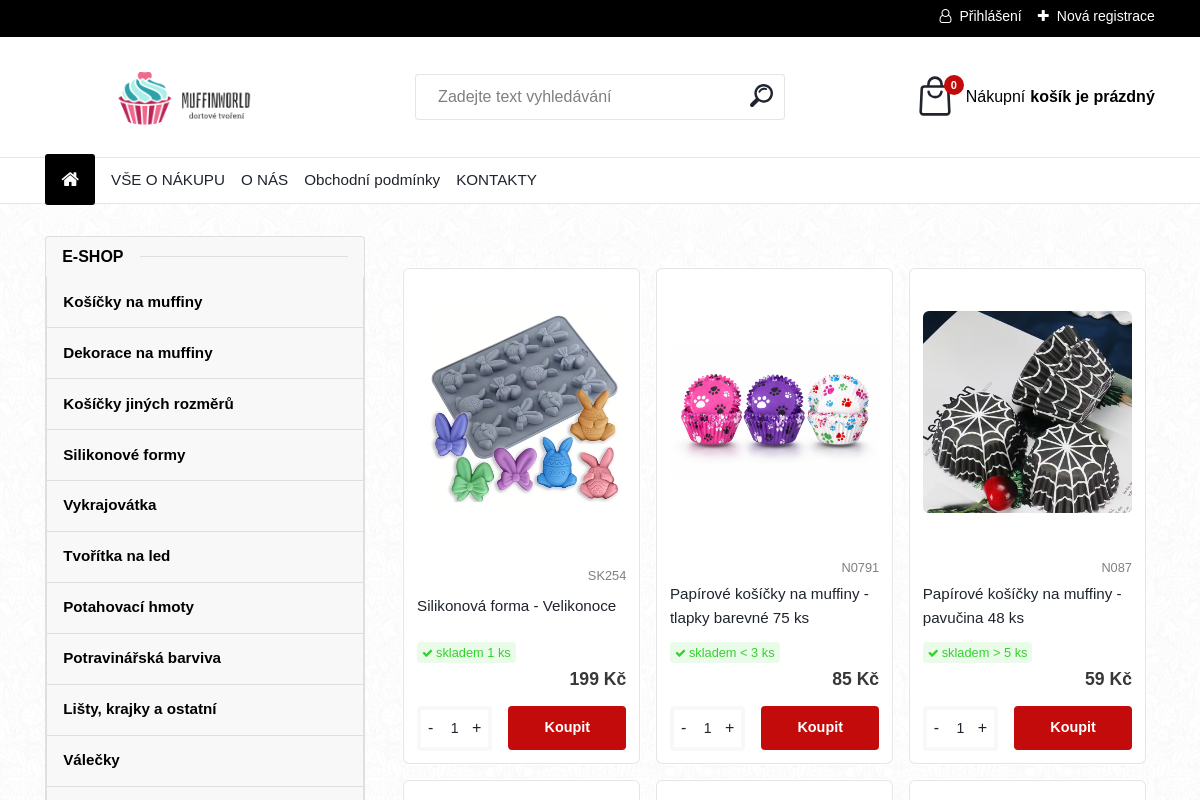Buy the Silikonová forma Velikonoce product

pyautogui.click(x=567, y=728)
